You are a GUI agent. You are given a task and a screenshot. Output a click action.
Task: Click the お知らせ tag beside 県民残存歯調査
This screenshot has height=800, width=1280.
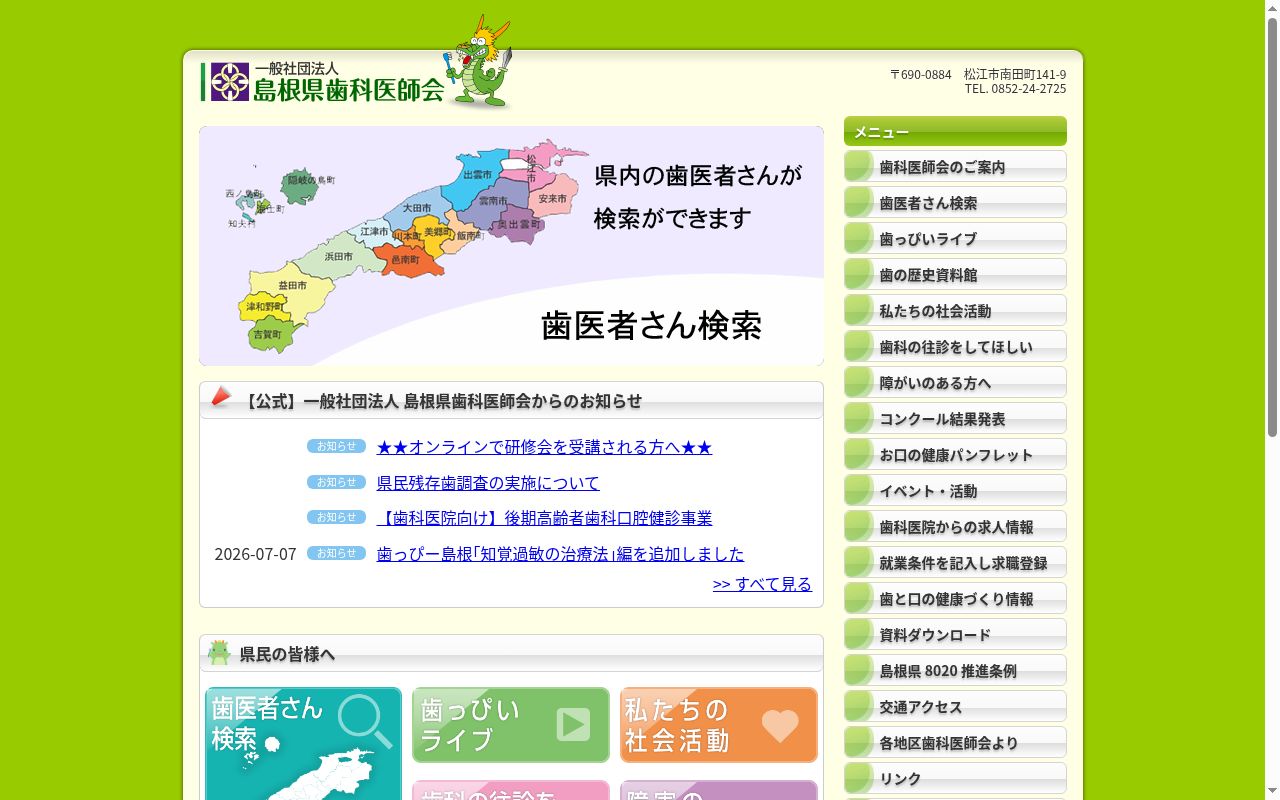pos(336,482)
